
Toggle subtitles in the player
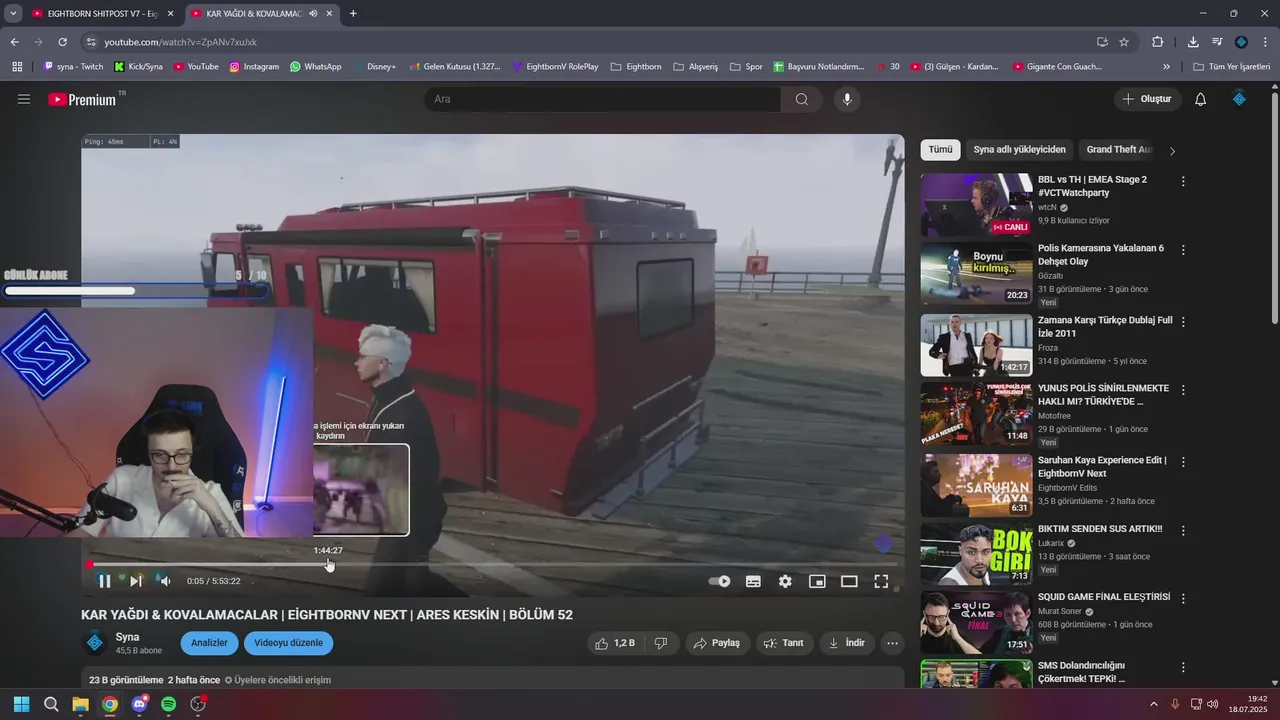[753, 581]
